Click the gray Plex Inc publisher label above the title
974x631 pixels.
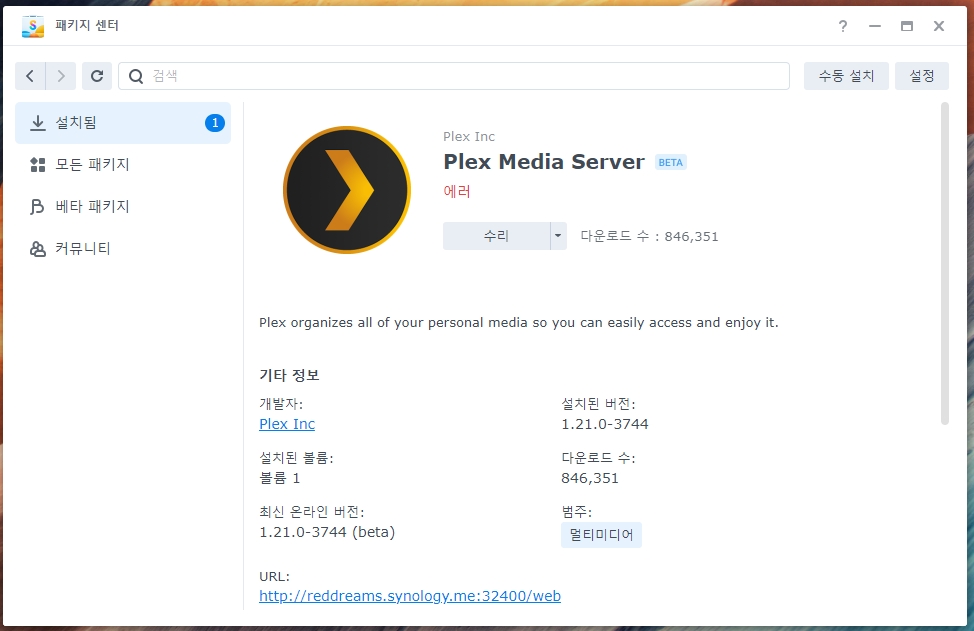tap(469, 137)
